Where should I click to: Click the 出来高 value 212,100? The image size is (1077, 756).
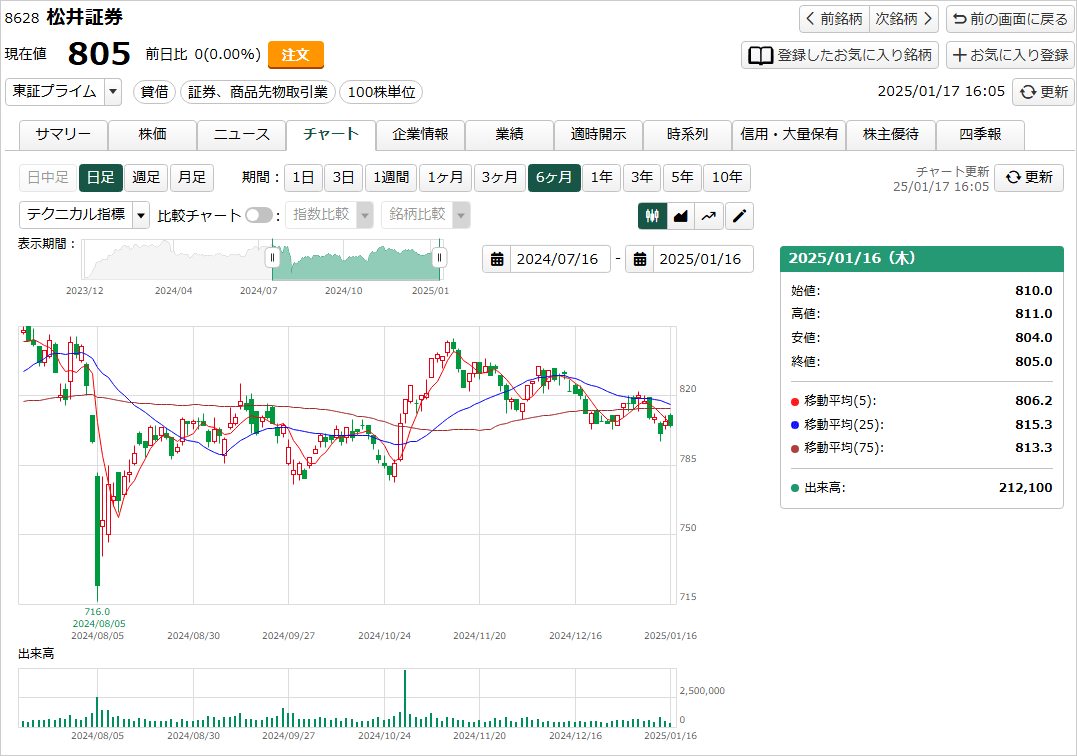(x=1025, y=488)
